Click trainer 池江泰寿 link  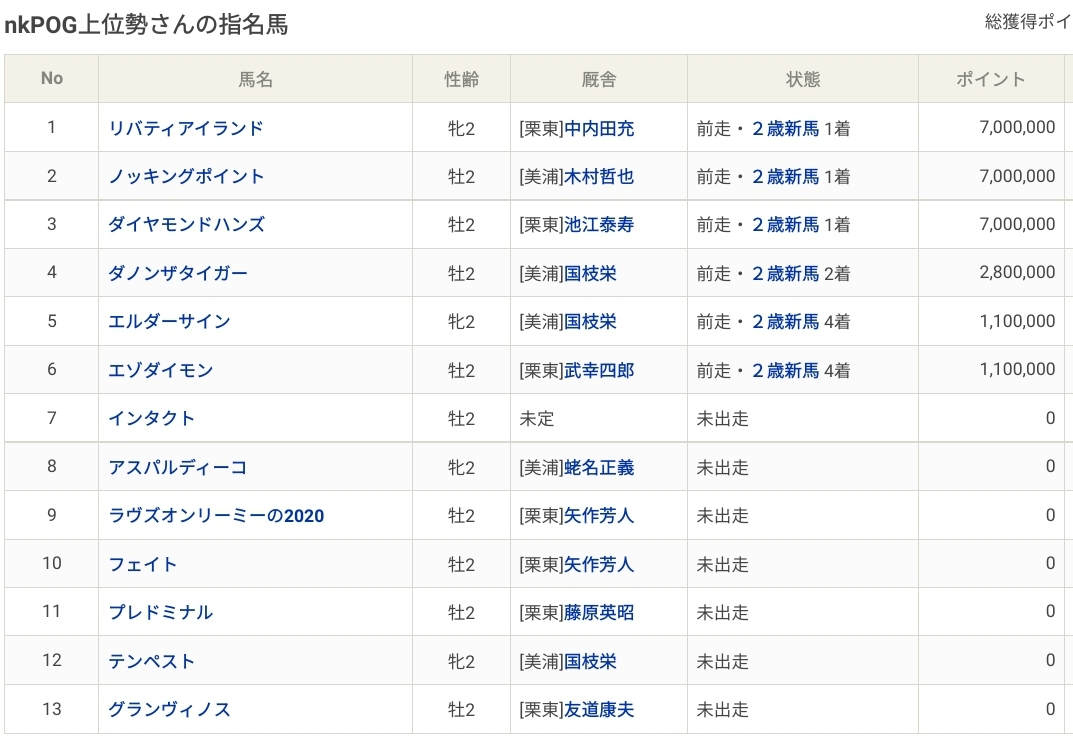click(x=599, y=224)
